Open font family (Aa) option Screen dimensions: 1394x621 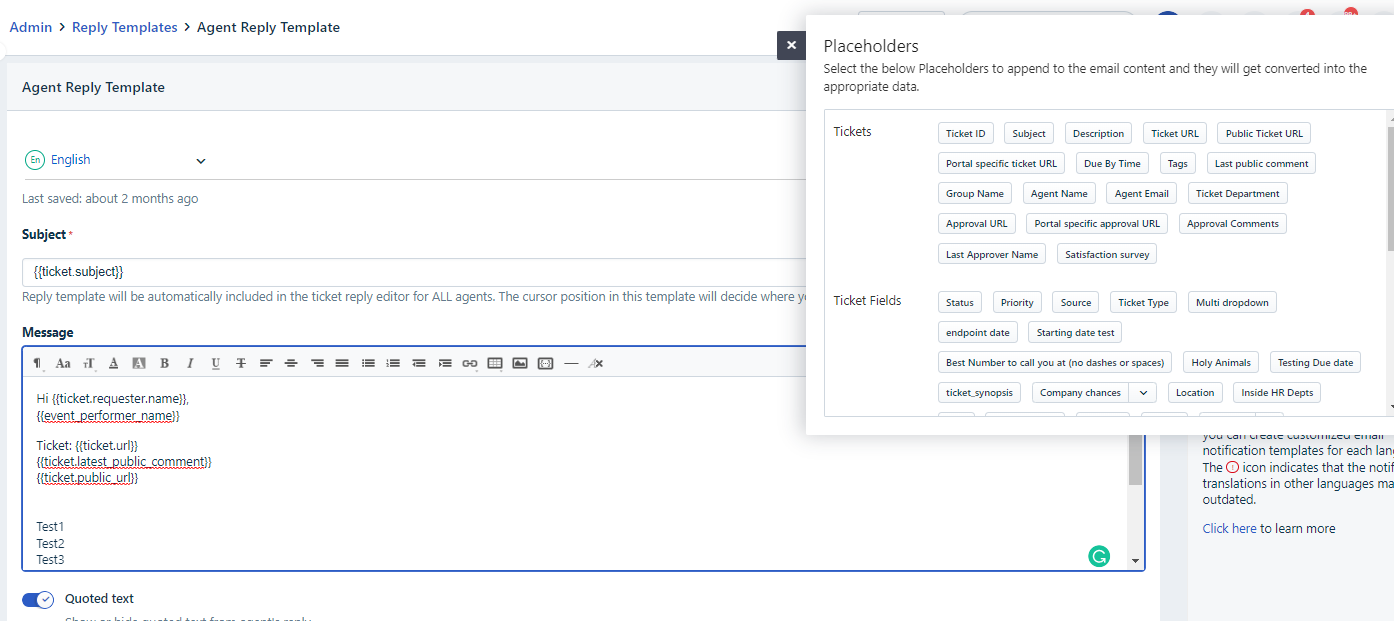[x=63, y=363]
